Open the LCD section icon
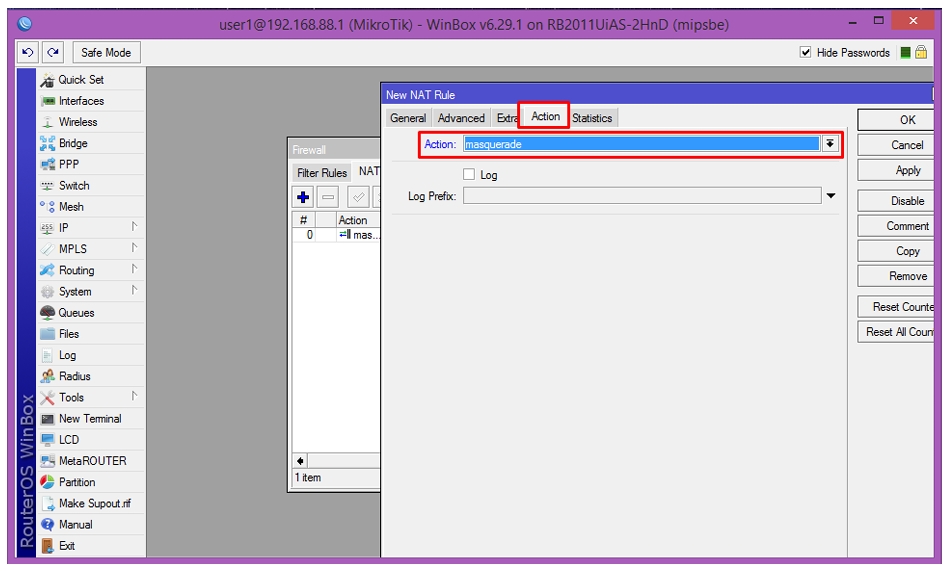This screenshot has width=949, height=571. pos(48,440)
